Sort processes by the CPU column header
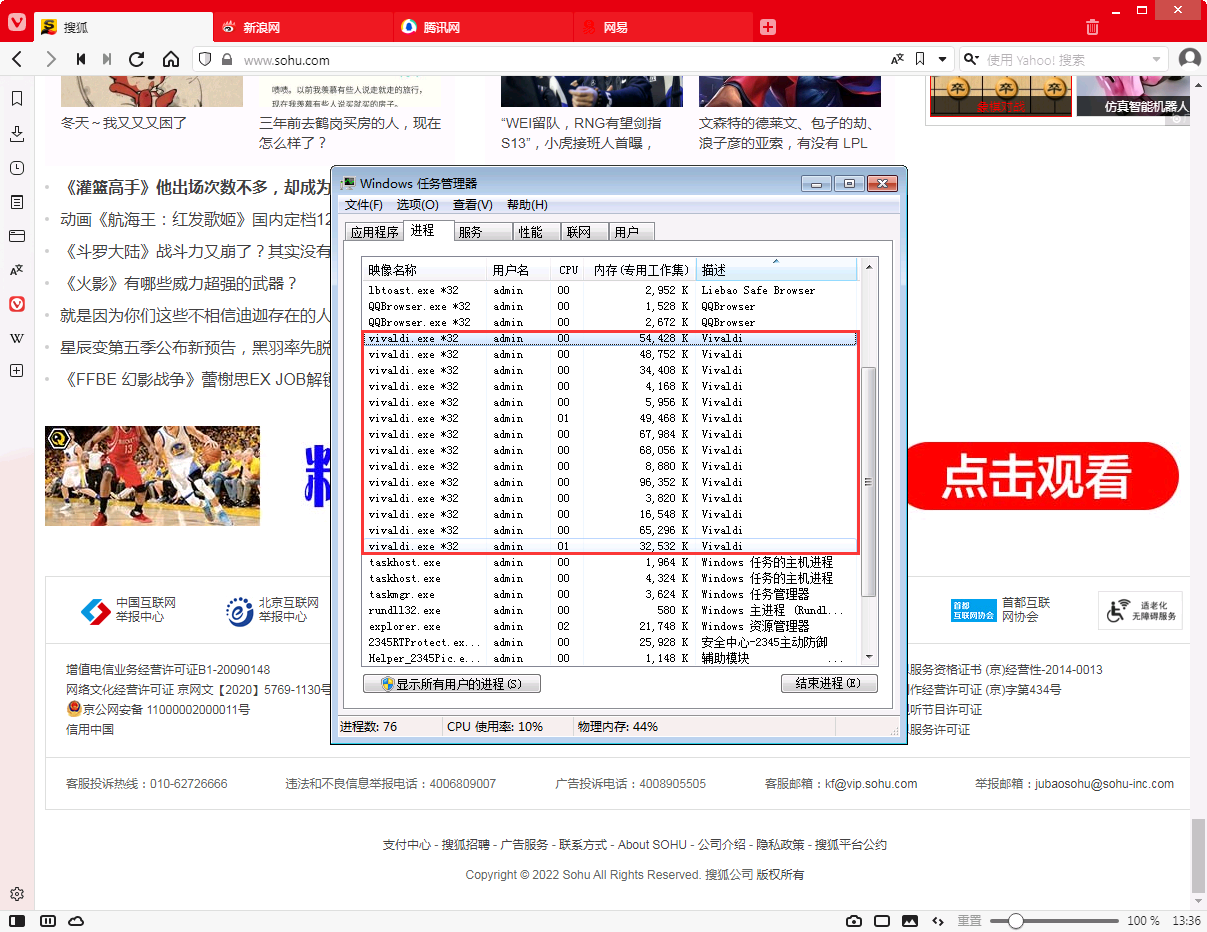Screen dimensions: 1207x932 pyautogui.click(x=568, y=270)
